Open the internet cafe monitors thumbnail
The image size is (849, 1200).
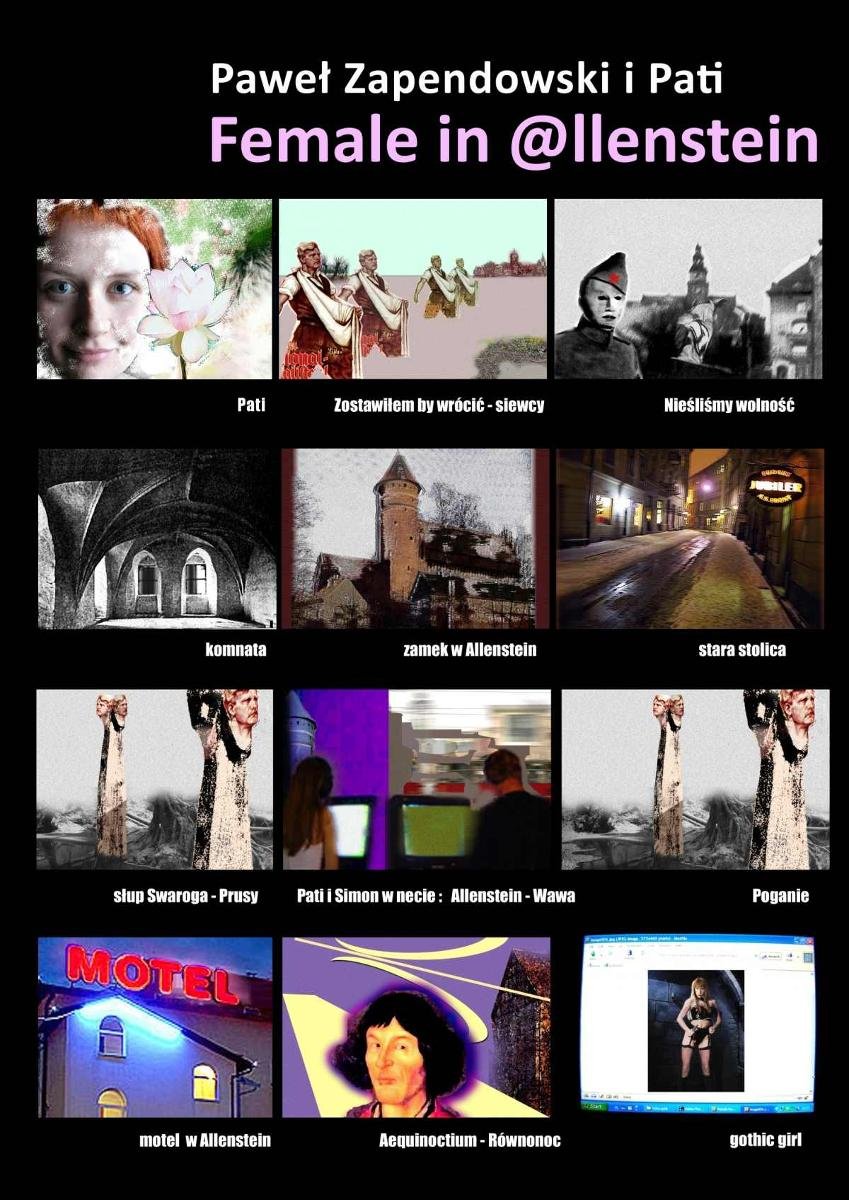[x=418, y=780]
